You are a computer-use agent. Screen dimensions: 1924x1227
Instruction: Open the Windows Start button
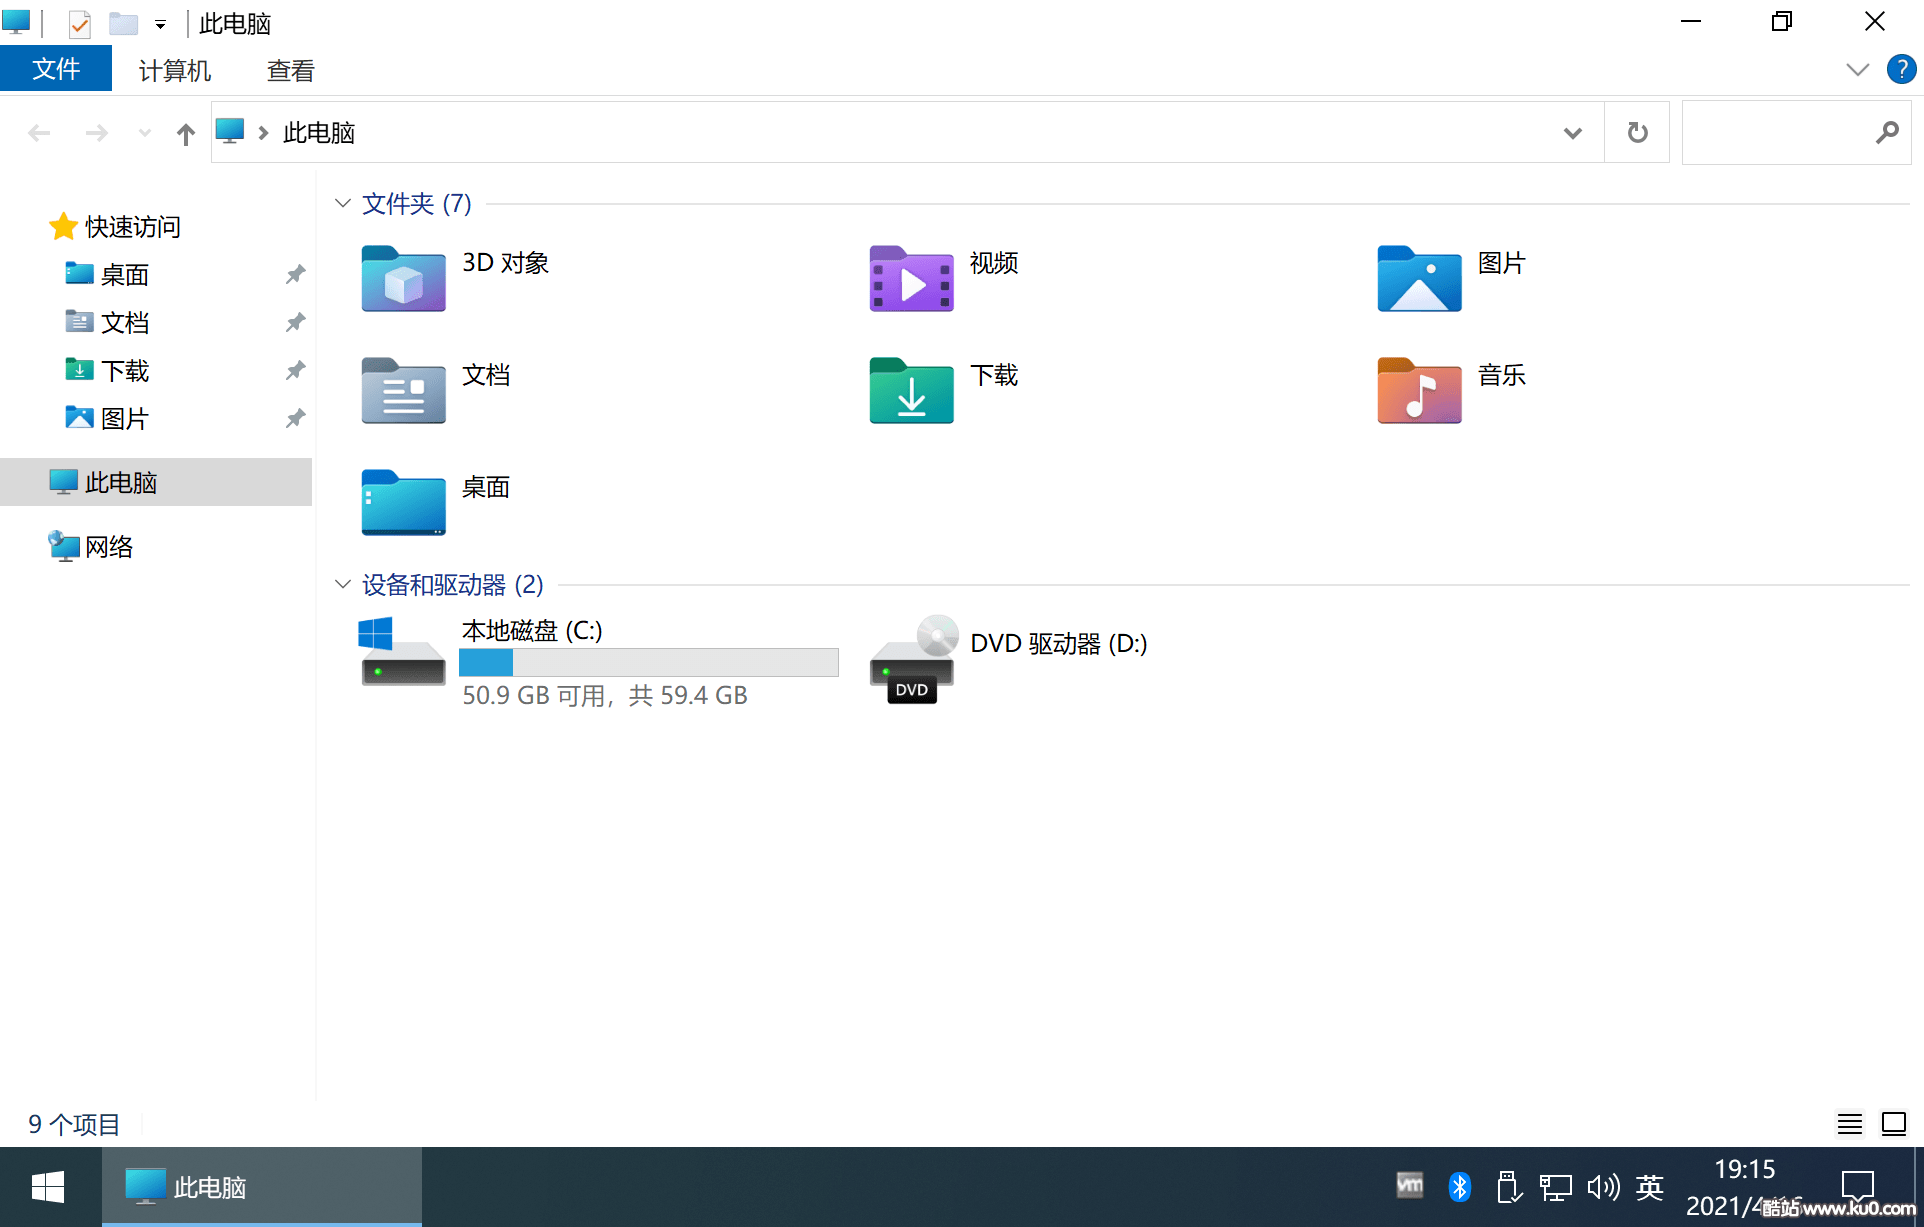click(48, 1187)
